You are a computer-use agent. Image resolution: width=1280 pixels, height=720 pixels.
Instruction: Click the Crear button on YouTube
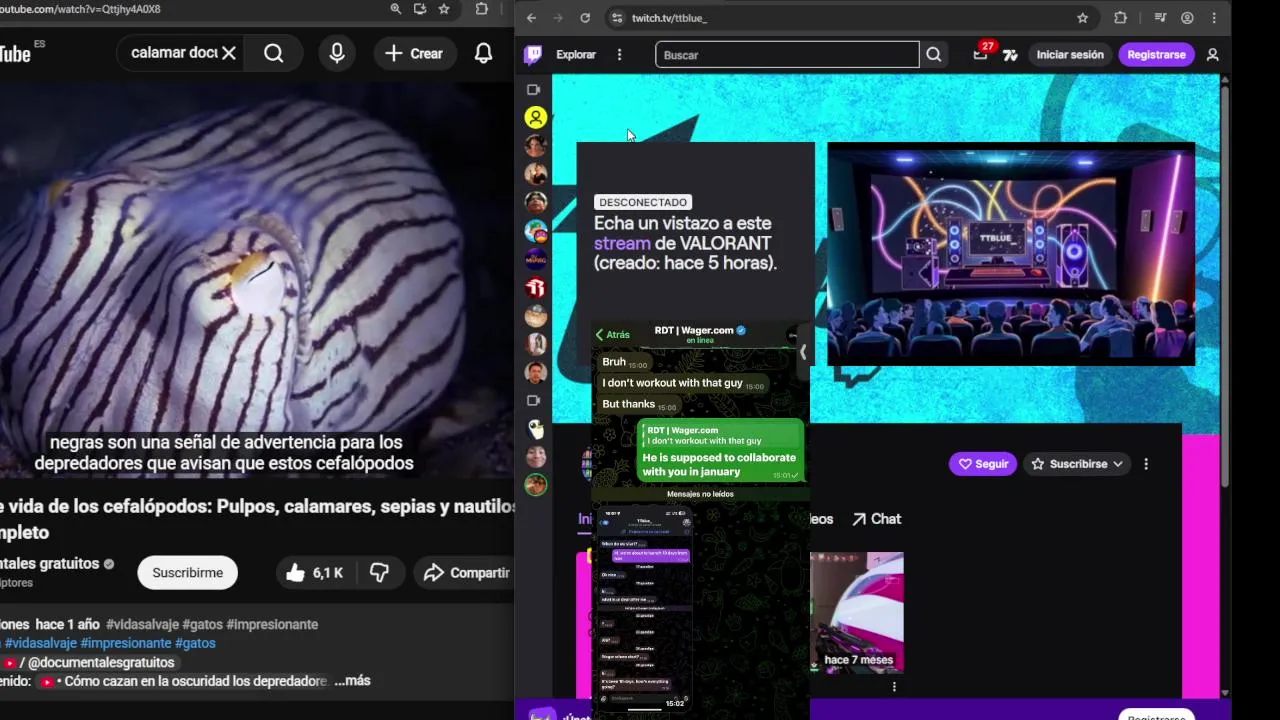(414, 54)
